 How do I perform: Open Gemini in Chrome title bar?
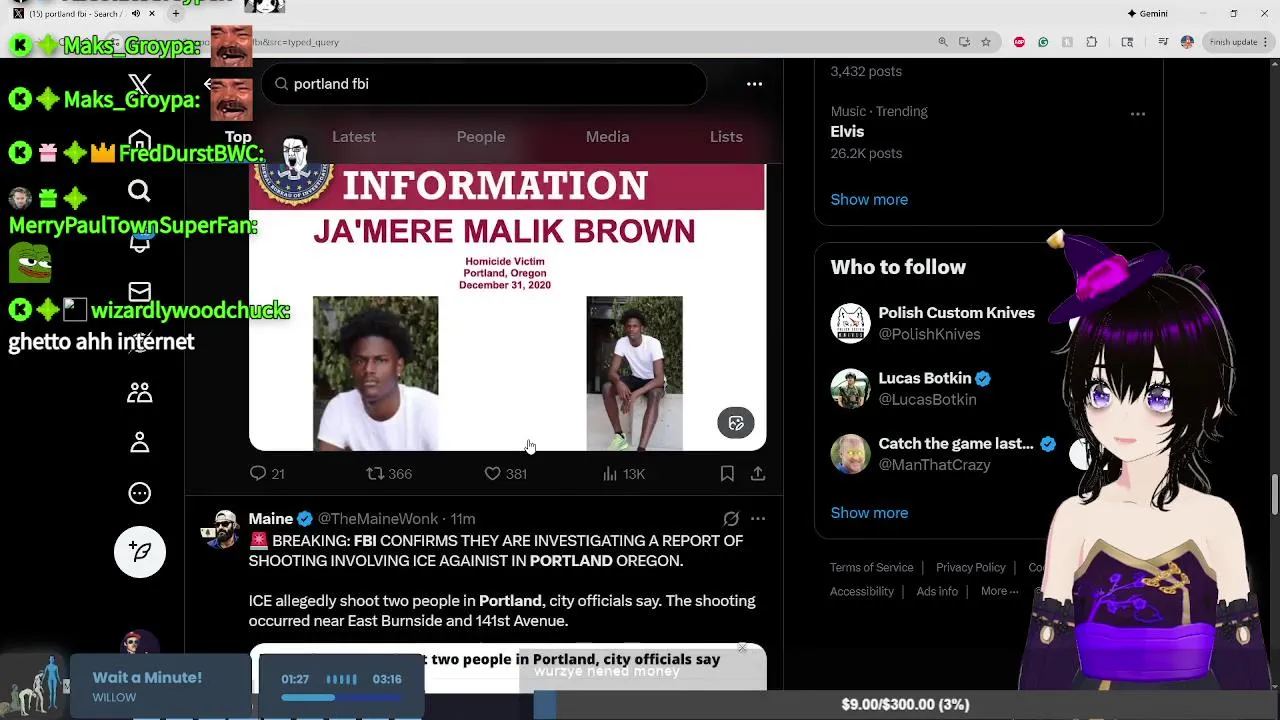1147,14
